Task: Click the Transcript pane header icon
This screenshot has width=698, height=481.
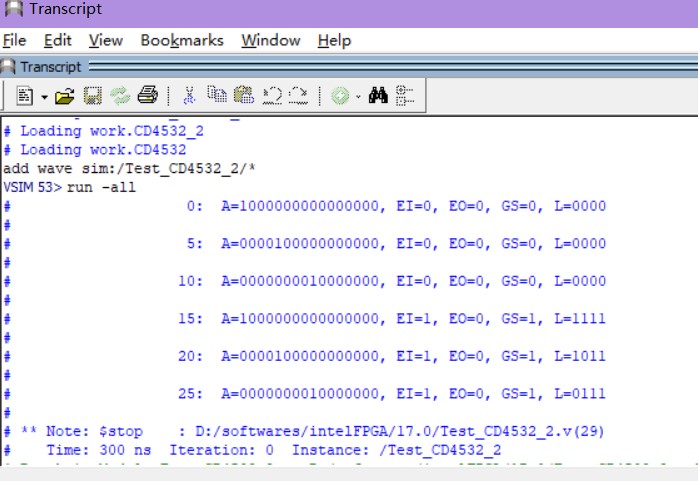Action: tap(8, 67)
